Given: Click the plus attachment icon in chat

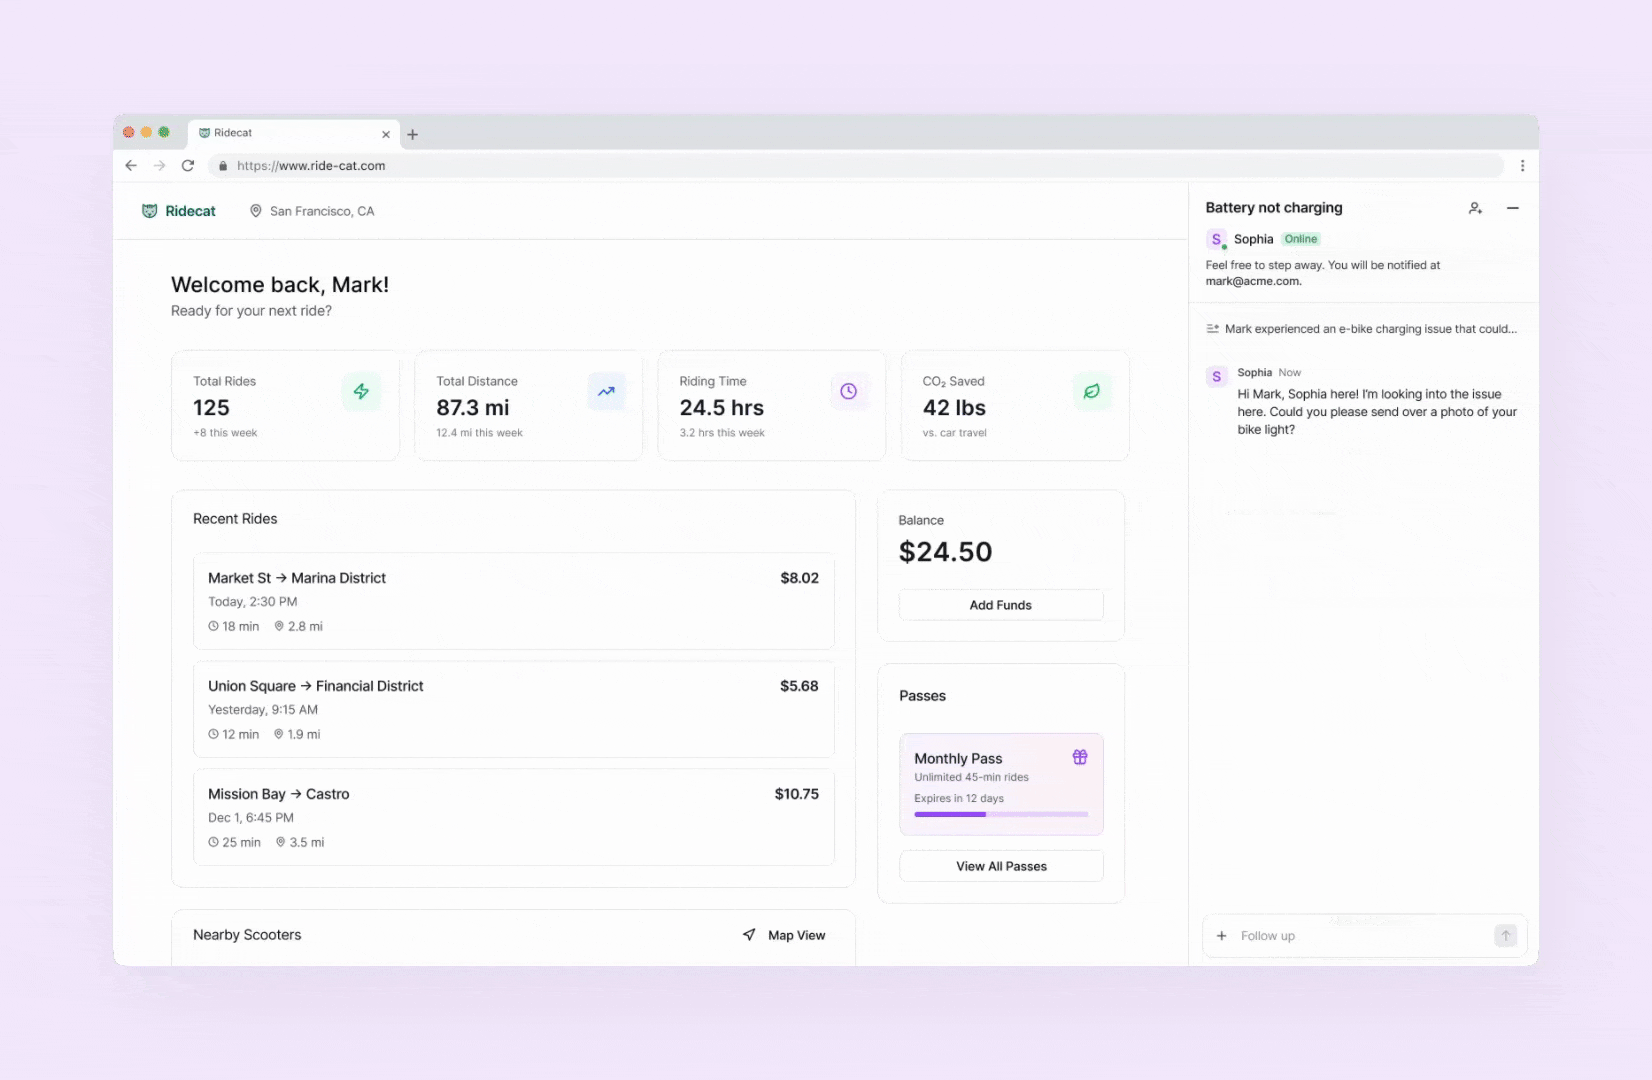Looking at the screenshot, I should pos(1221,936).
